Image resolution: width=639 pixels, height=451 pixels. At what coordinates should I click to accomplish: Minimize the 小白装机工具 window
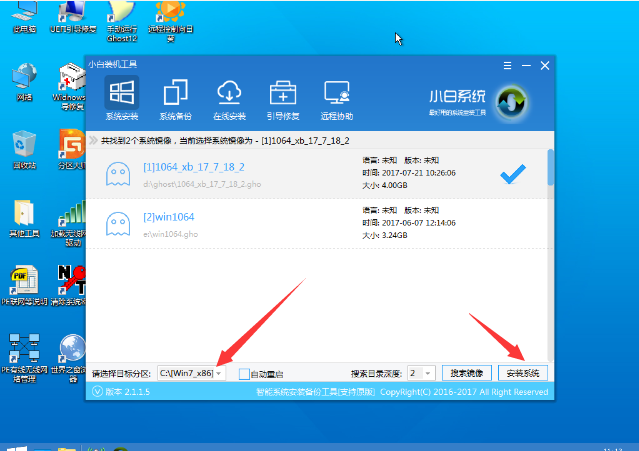pos(526,66)
